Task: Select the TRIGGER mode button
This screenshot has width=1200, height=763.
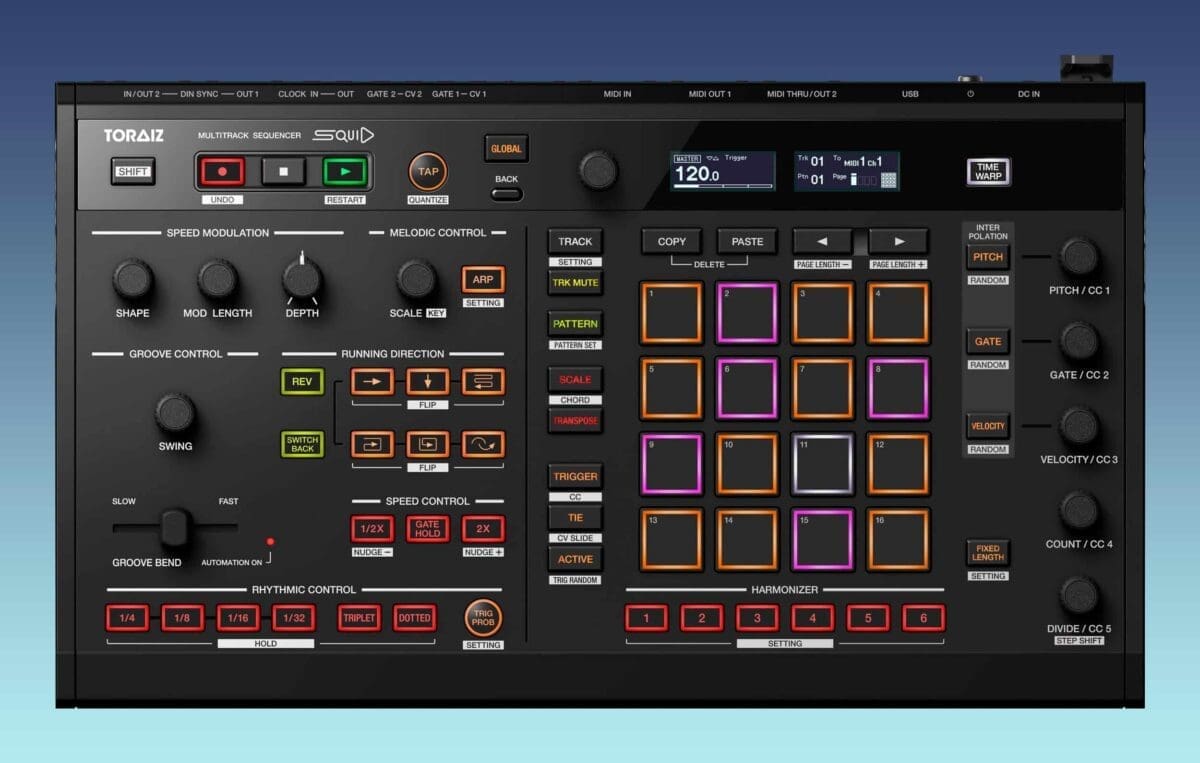Action: (575, 476)
